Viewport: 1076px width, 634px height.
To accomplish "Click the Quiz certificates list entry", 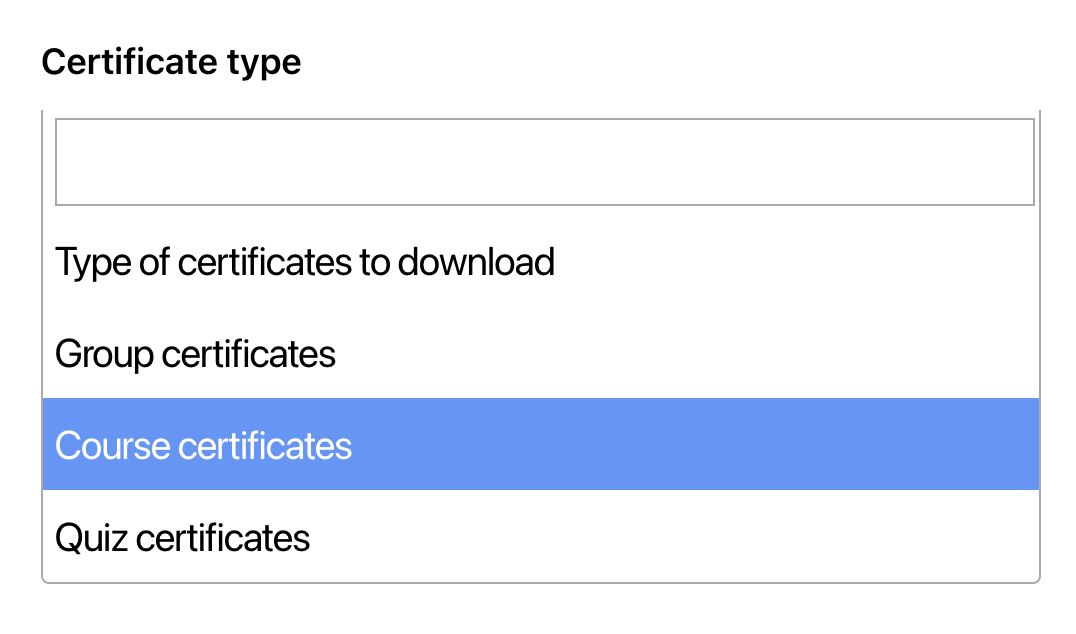I will coord(183,538).
